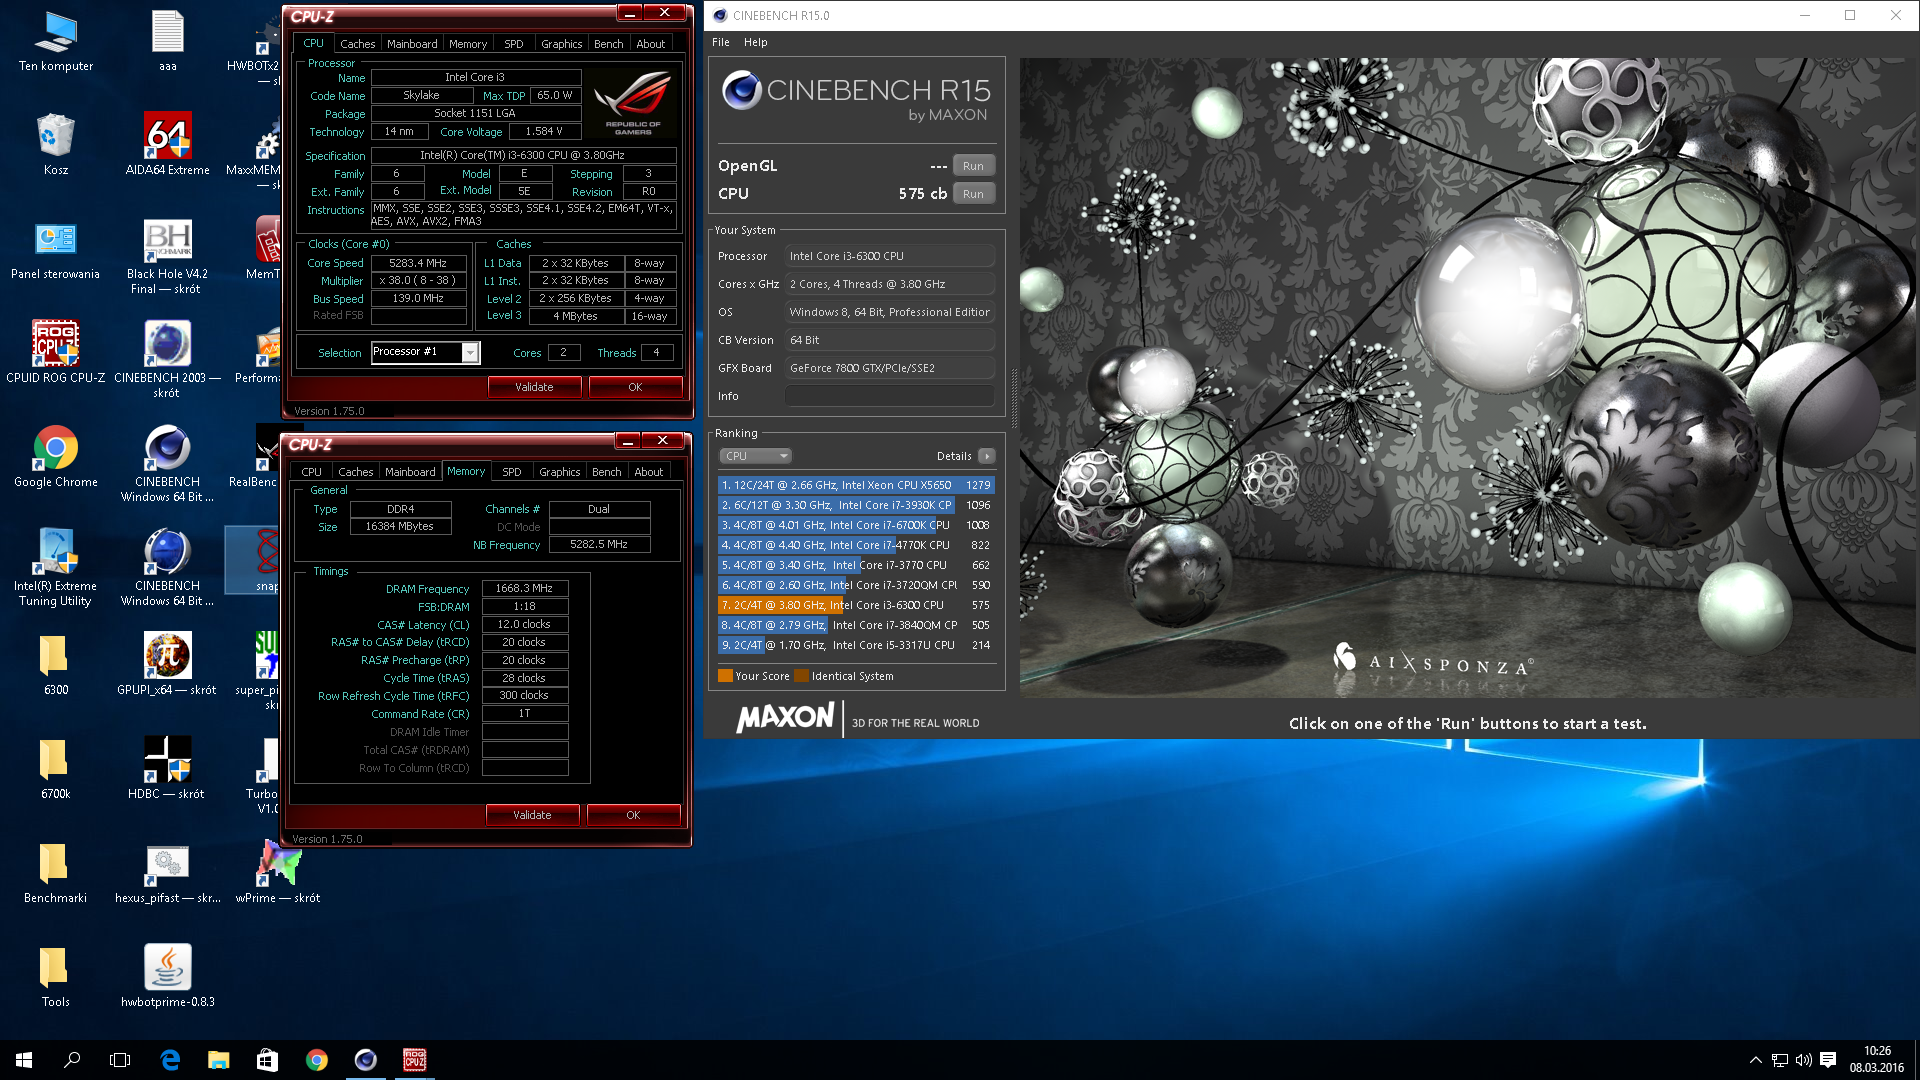Screen dimensions: 1920x1080
Task: Launch CPUID ROG CPU-Z desktop shortcut
Action: (56, 353)
